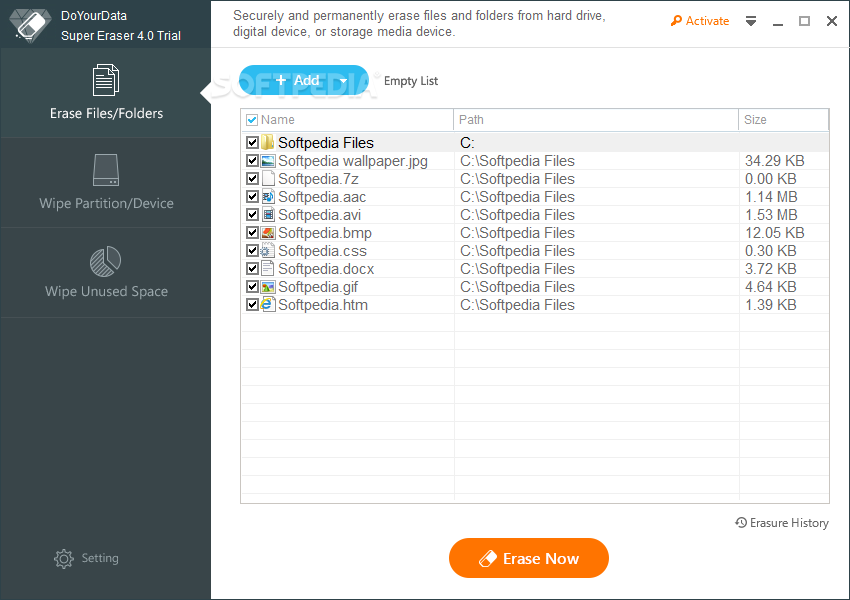Screen dimensions: 850x600
Task: Click the eraser icon on Erase Now
Action: (x=487, y=559)
